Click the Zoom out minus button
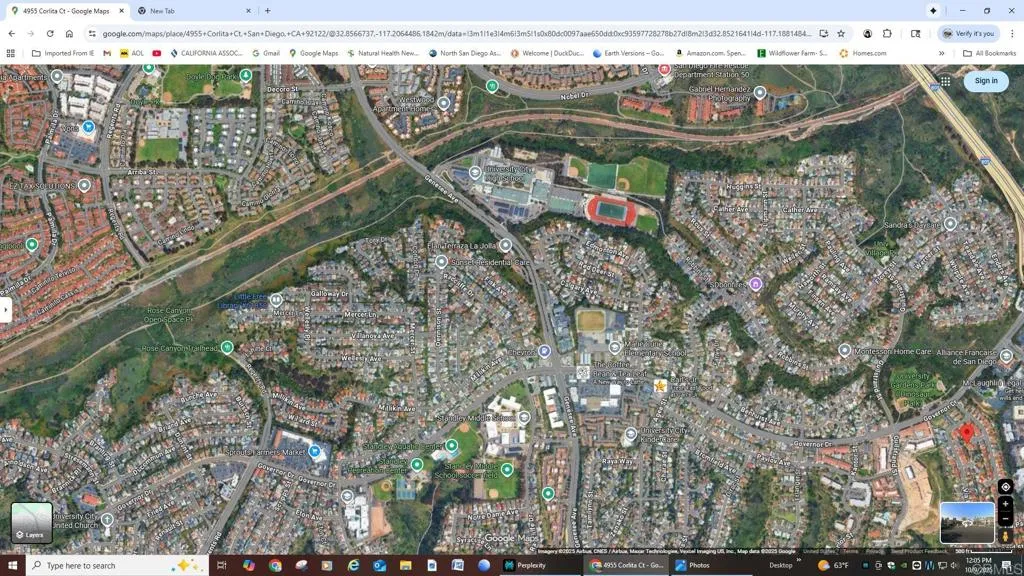 pos(1005,519)
